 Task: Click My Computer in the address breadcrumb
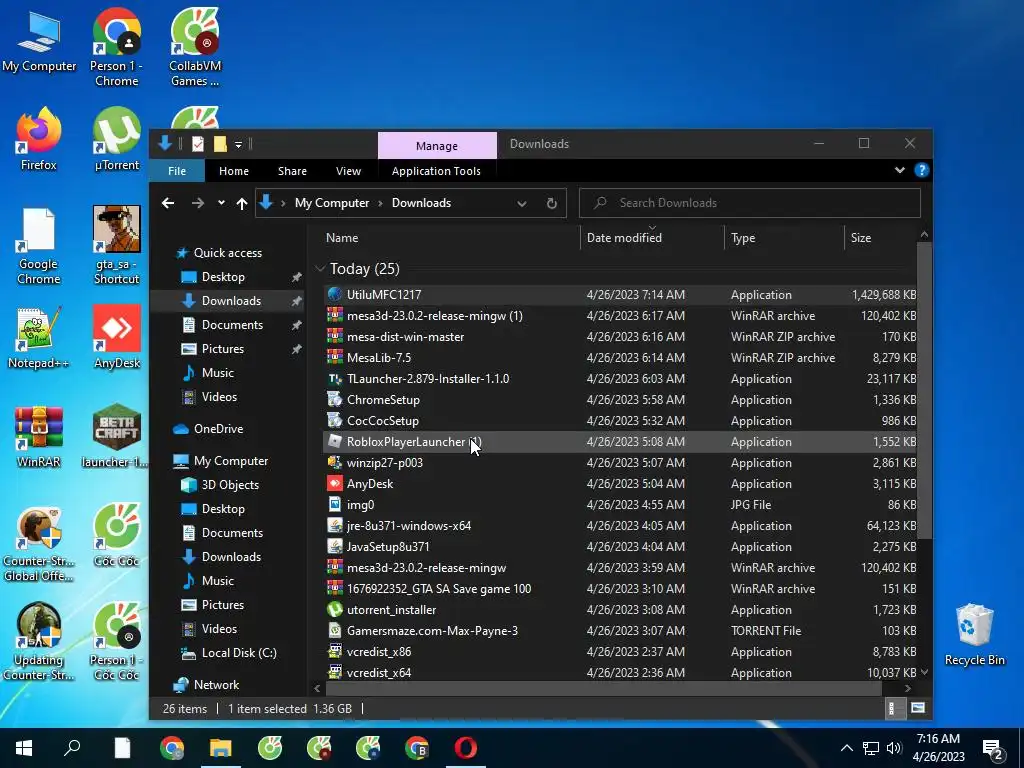tap(332, 203)
